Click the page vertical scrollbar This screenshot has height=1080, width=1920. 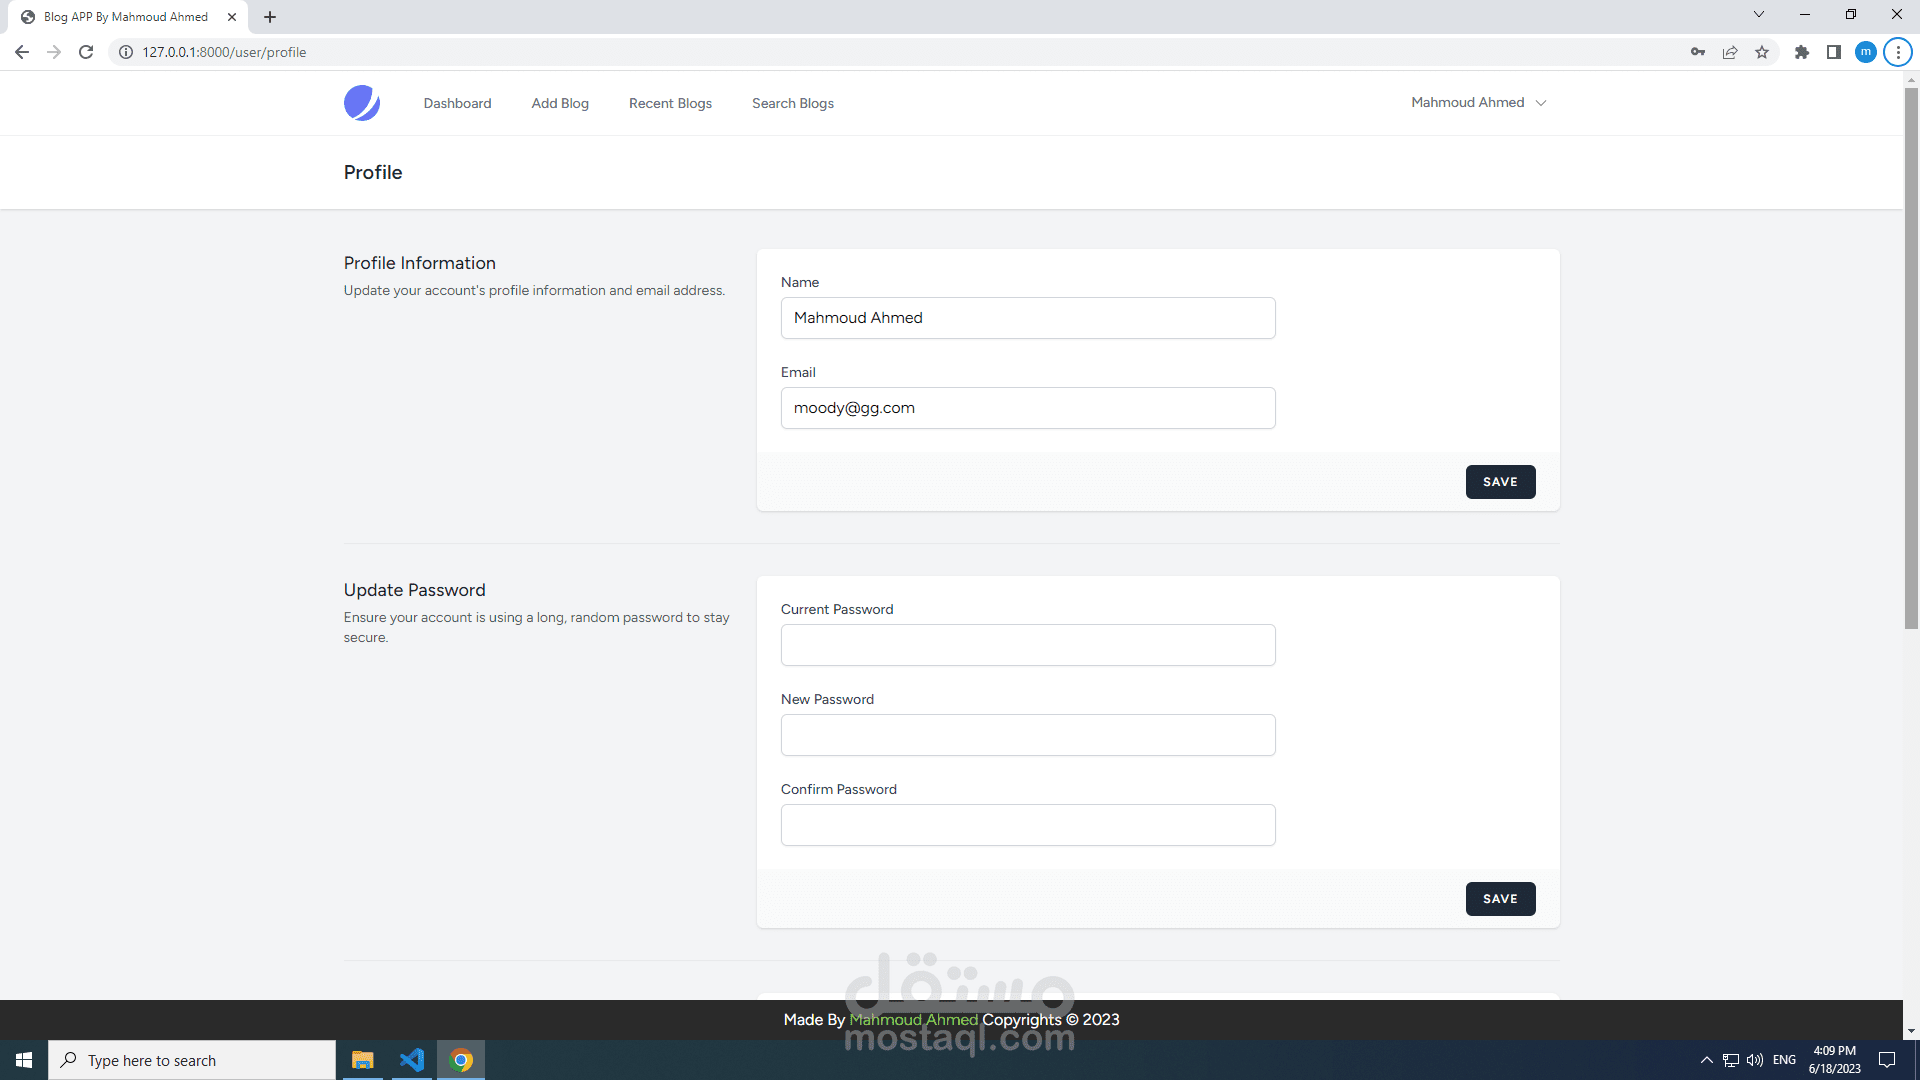tap(1911, 360)
